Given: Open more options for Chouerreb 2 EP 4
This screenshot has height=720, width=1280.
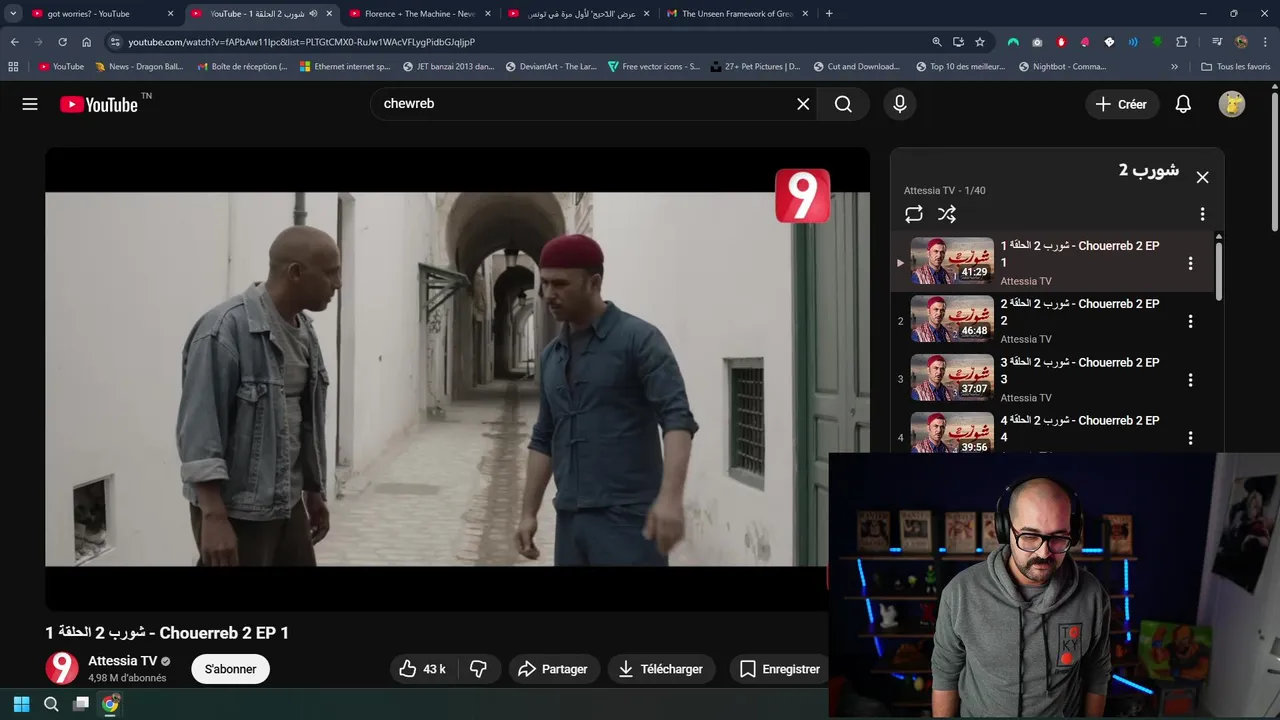Looking at the screenshot, I should 1190,438.
